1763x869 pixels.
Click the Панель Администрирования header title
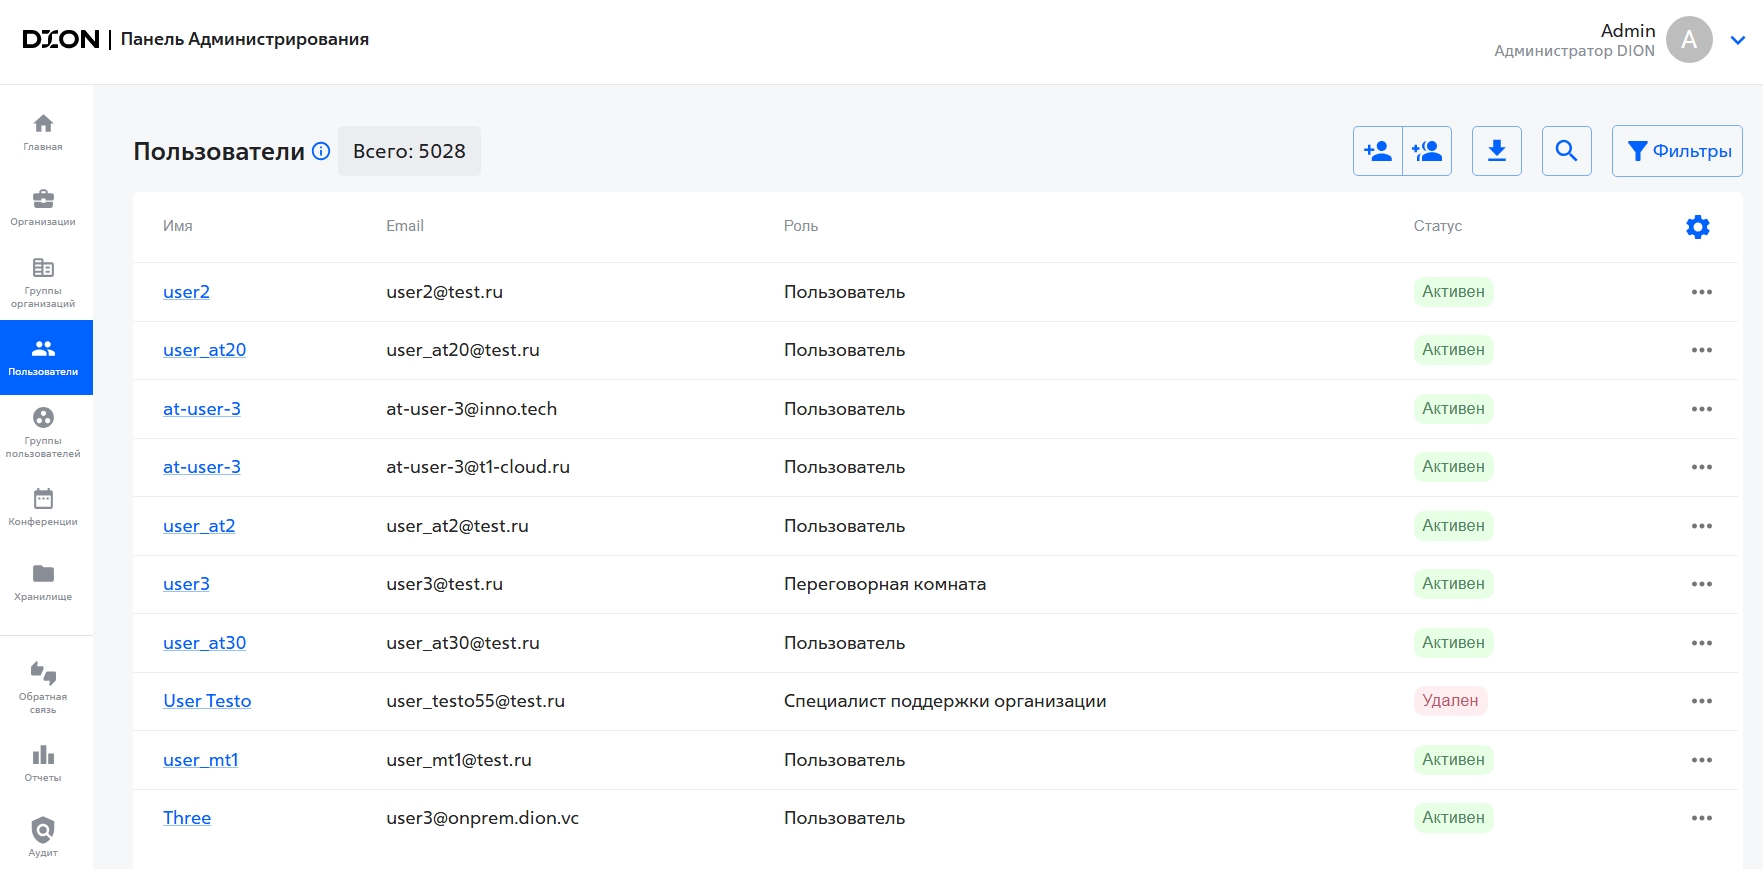point(245,39)
